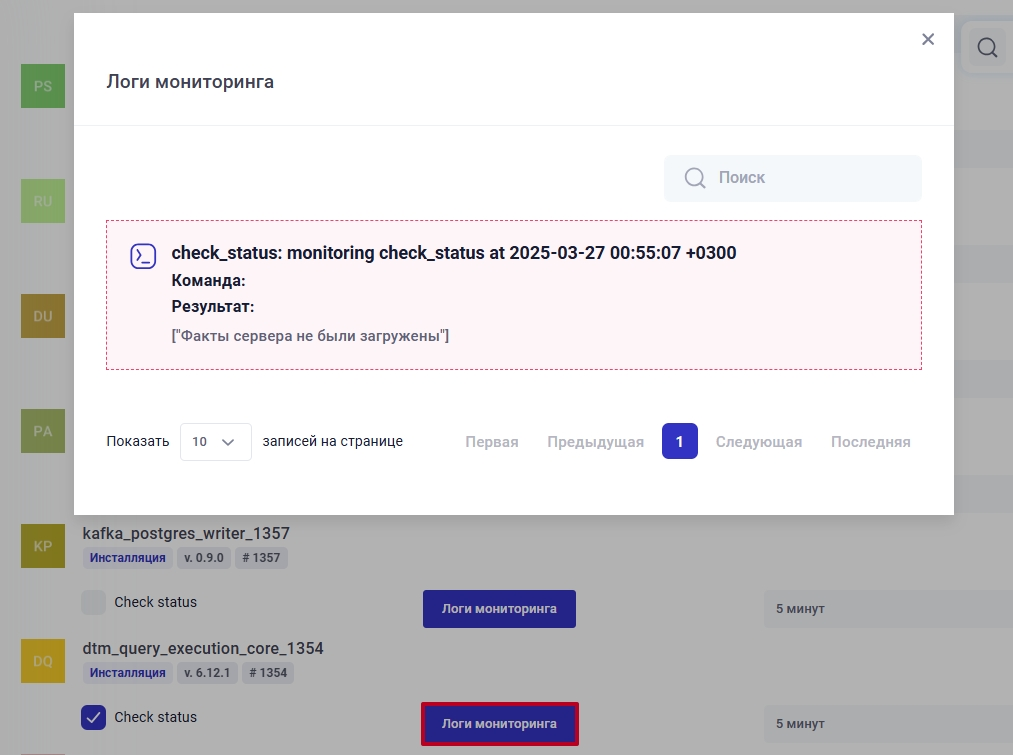Click the search icon inside the Поиск field

(694, 177)
